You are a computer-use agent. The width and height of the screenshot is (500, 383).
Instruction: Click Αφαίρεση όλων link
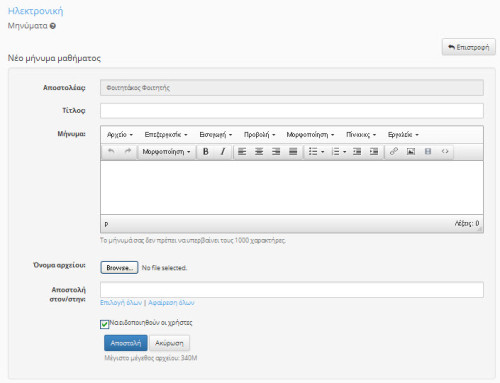[171, 303]
